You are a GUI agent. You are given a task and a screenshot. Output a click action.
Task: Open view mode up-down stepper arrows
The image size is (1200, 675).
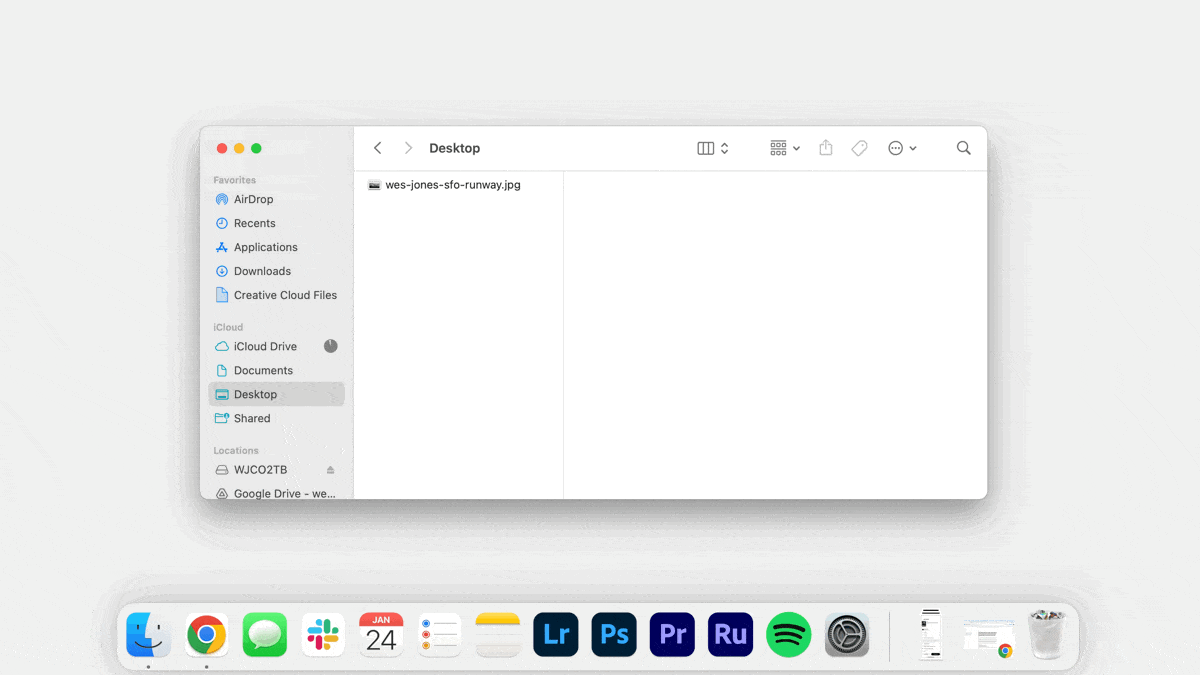click(x=725, y=148)
